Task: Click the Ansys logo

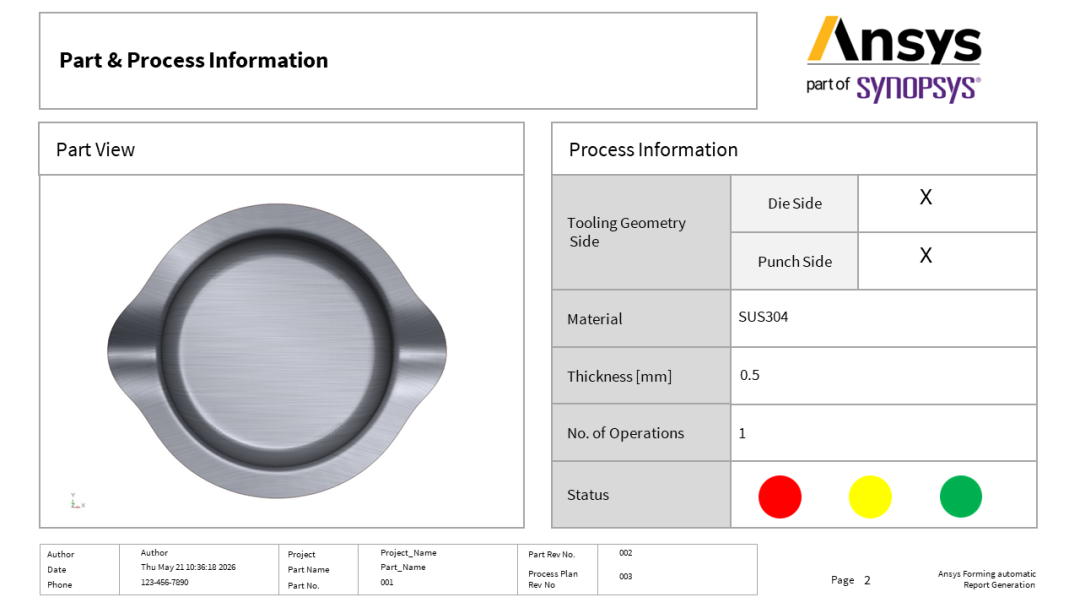Action: coord(894,39)
